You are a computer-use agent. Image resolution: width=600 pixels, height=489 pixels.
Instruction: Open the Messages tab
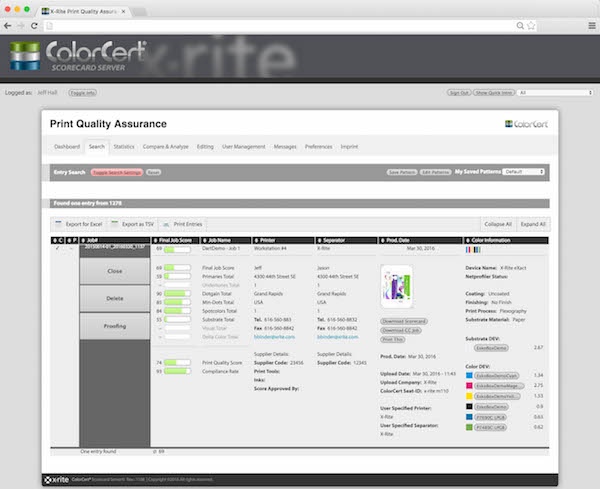285,147
